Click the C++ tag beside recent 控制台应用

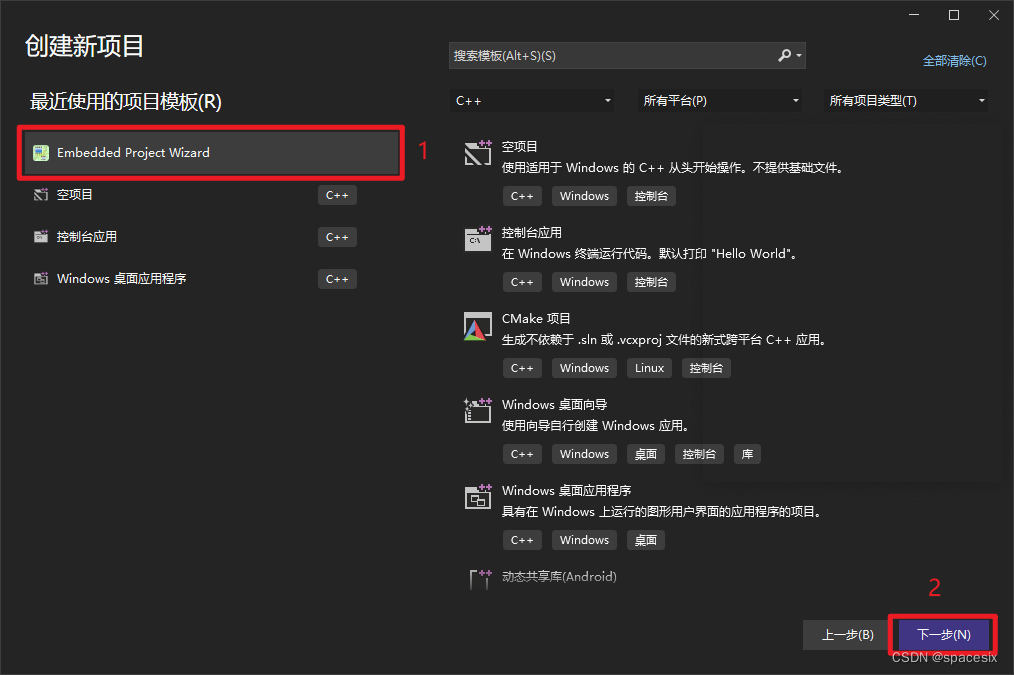(337, 237)
